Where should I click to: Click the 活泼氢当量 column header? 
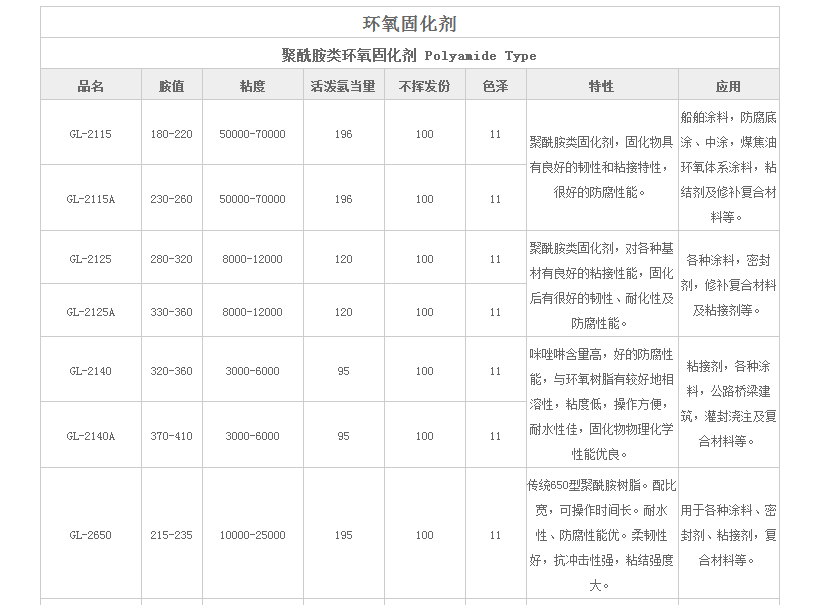343,86
